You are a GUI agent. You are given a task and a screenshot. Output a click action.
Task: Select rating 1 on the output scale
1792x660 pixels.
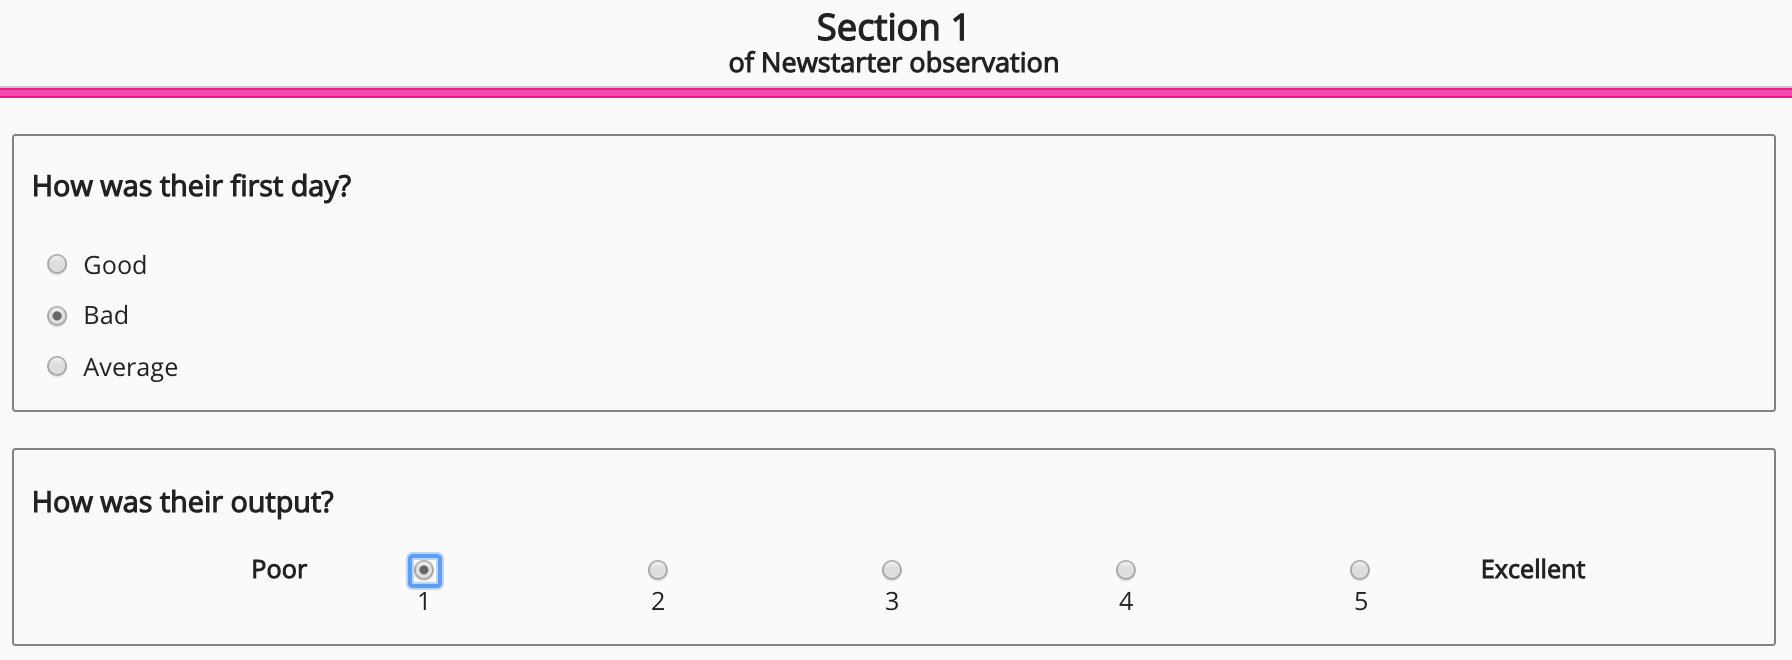click(x=423, y=570)
